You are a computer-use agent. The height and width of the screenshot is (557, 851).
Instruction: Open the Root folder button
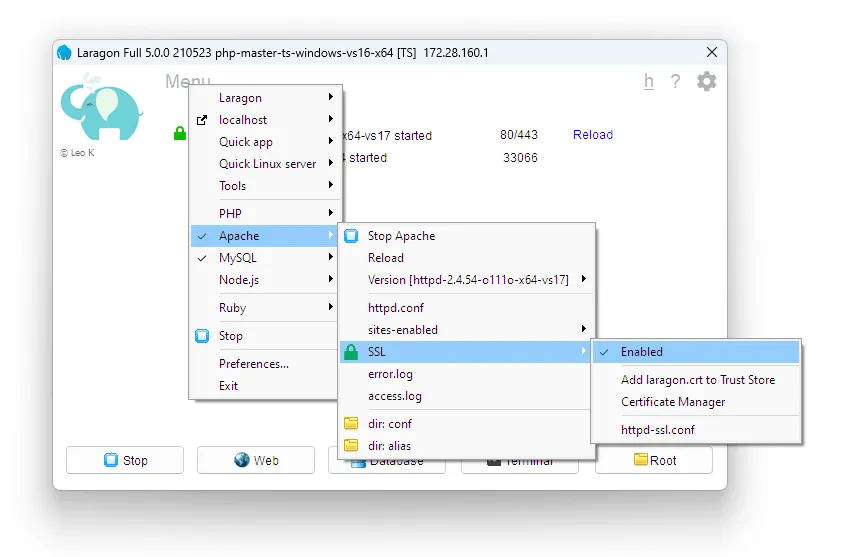tap(654, 460)
